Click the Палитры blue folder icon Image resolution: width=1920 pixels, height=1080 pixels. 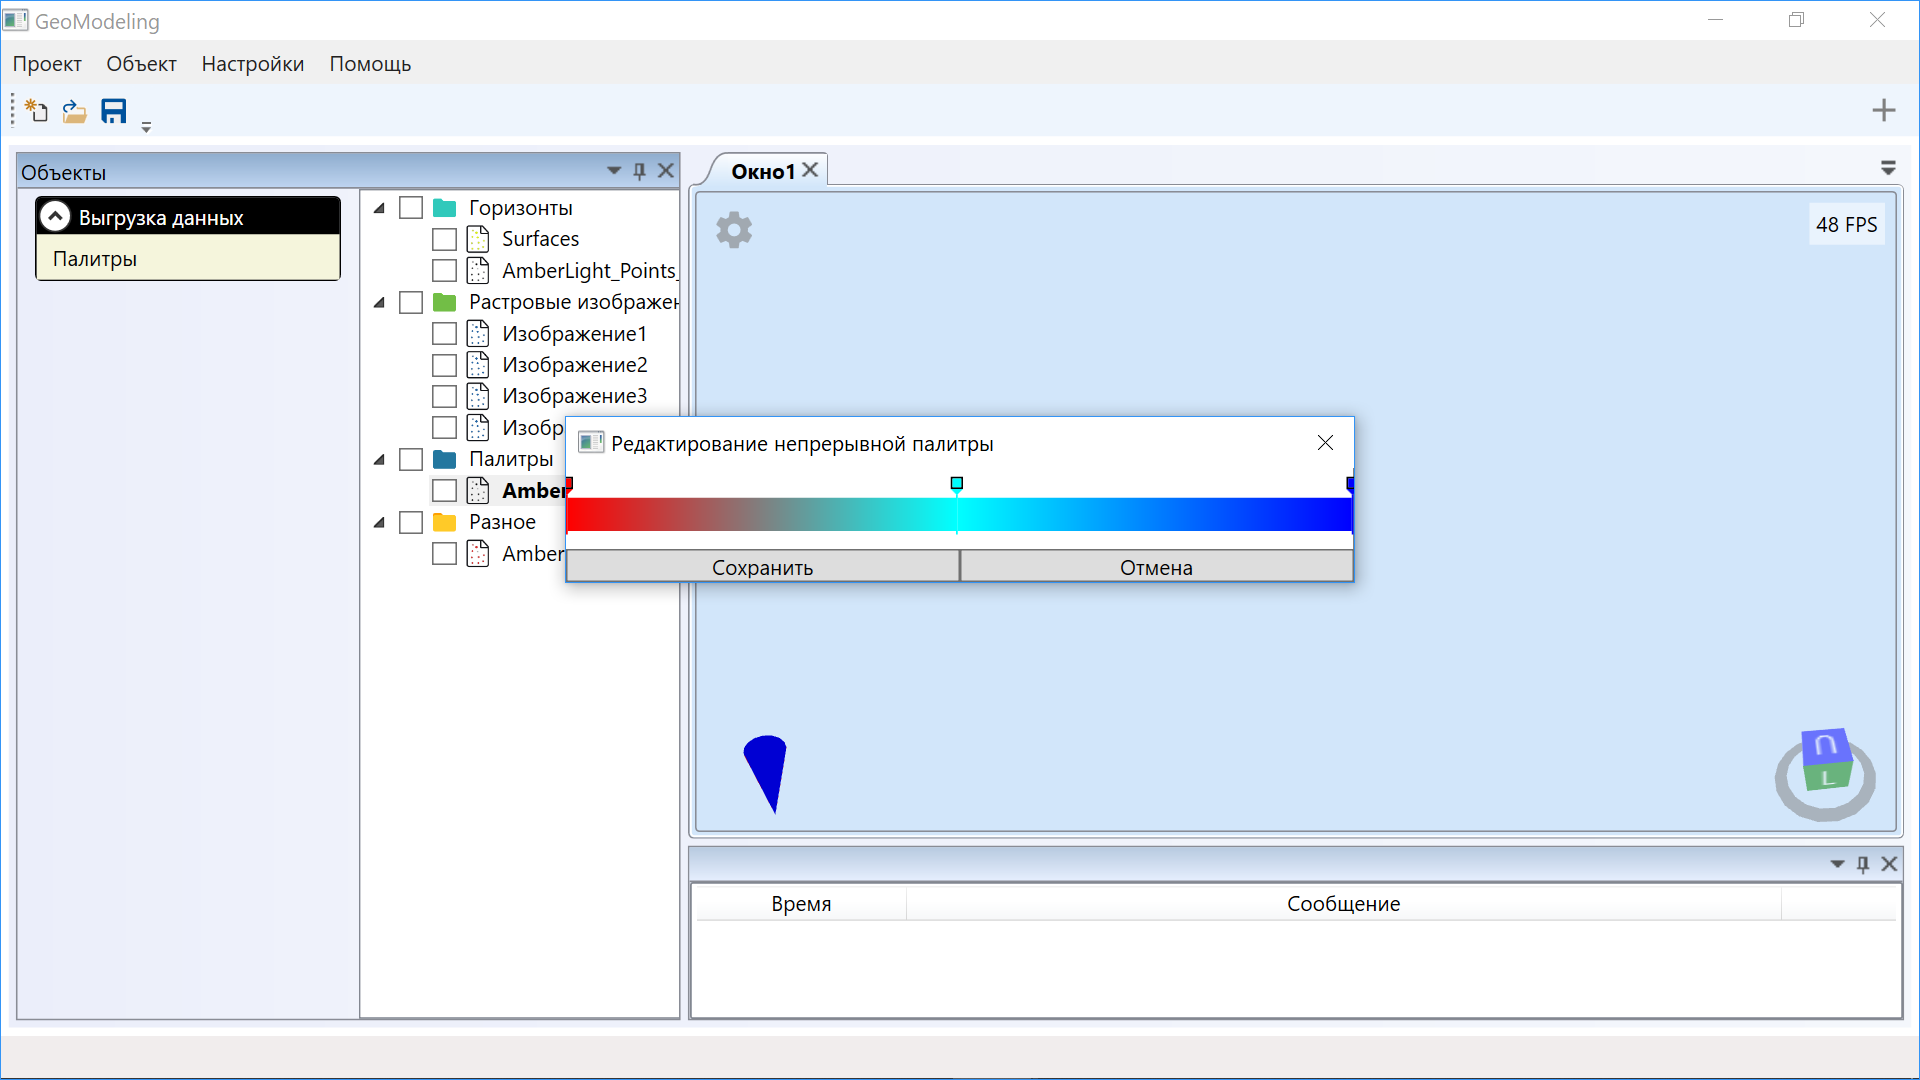click(x=445, y=459)
